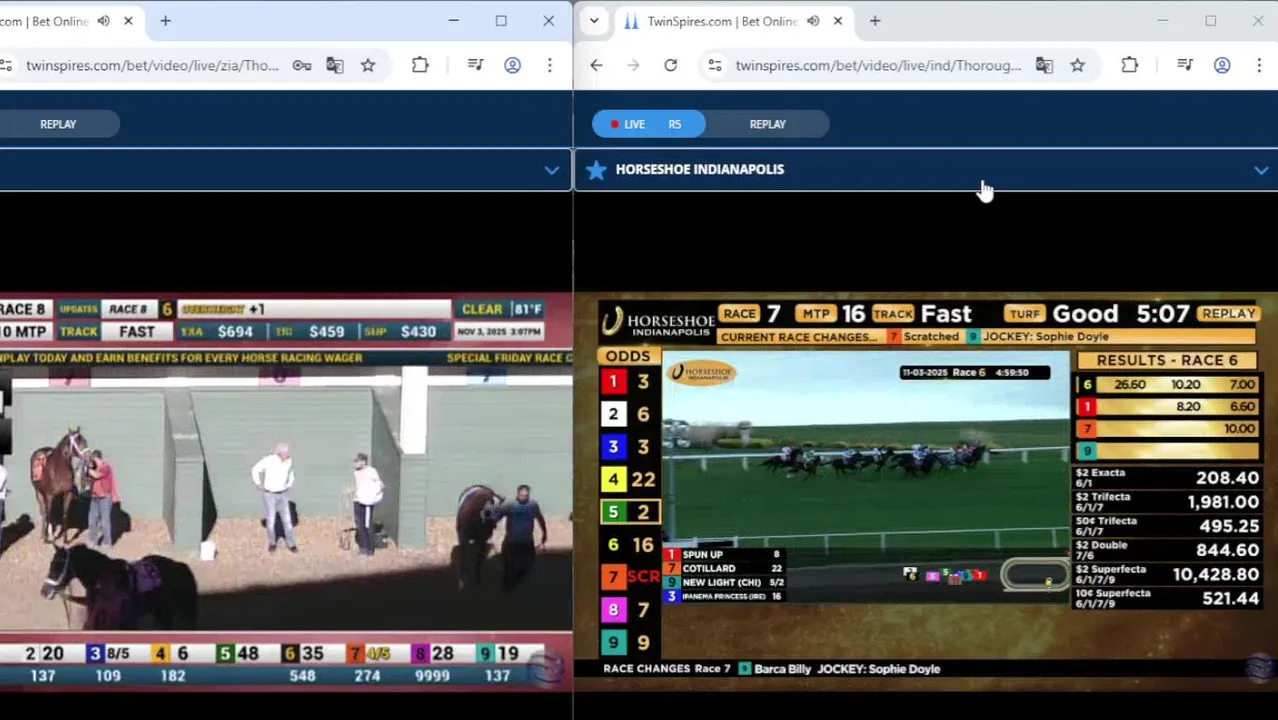Click the Horseshoe Indianapolis live video
This screenshot has width=1278, height=720.
tap(926, 492)
